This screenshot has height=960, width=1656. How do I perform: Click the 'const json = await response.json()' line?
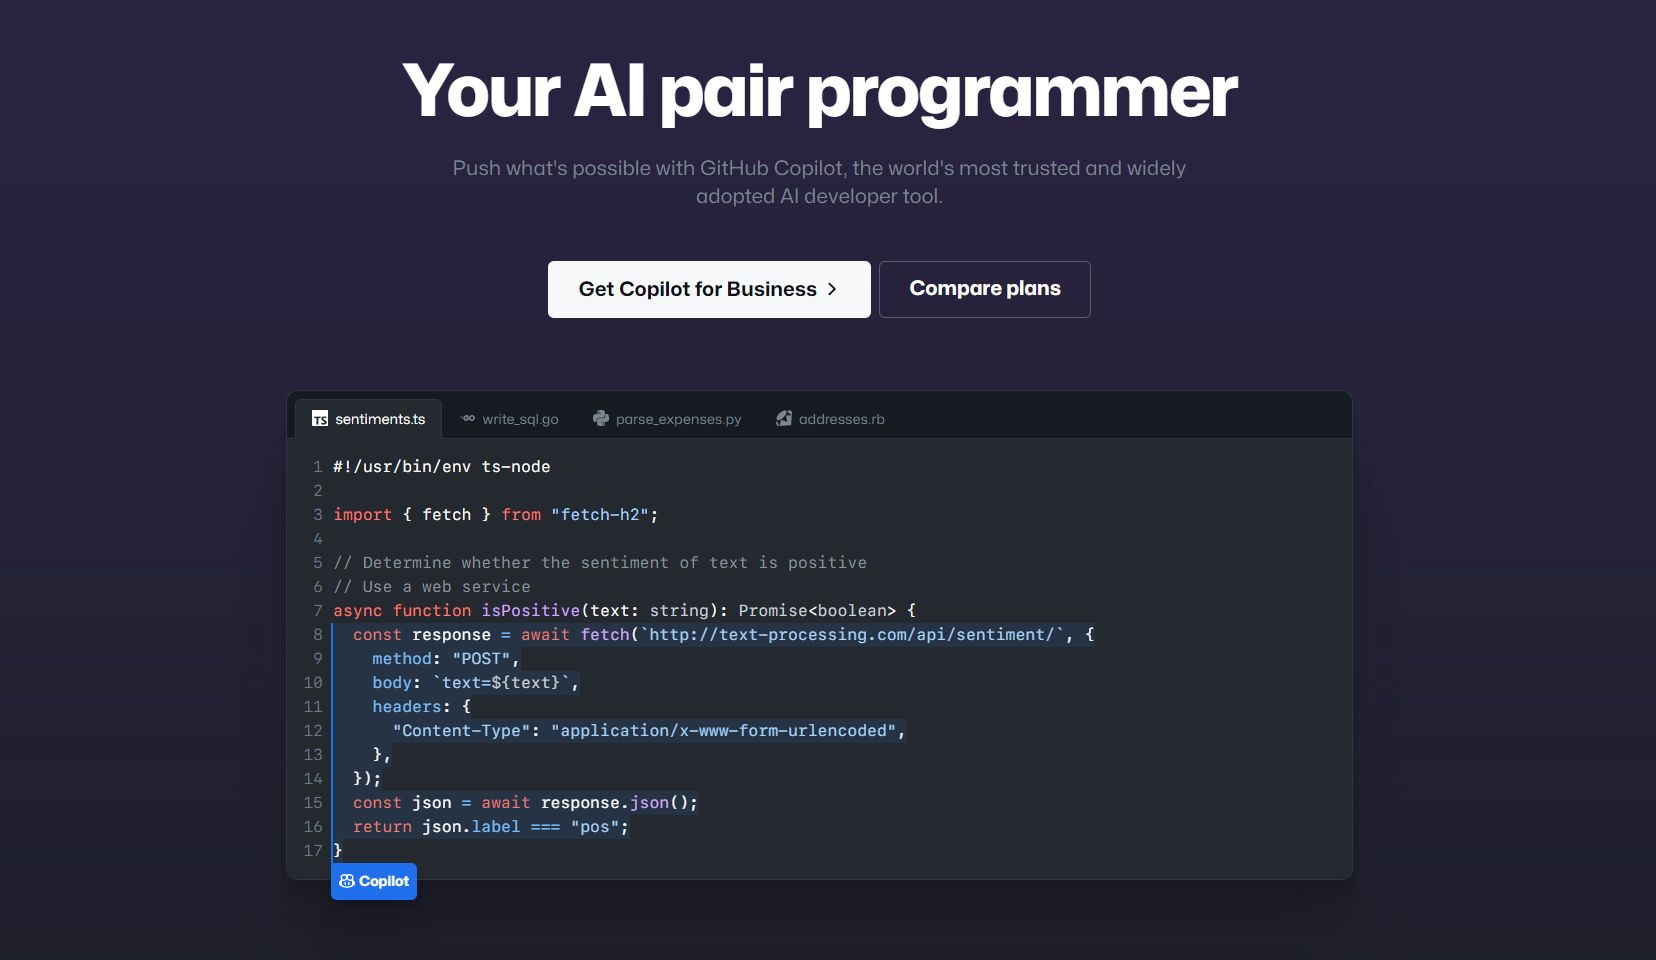(526, 803)
